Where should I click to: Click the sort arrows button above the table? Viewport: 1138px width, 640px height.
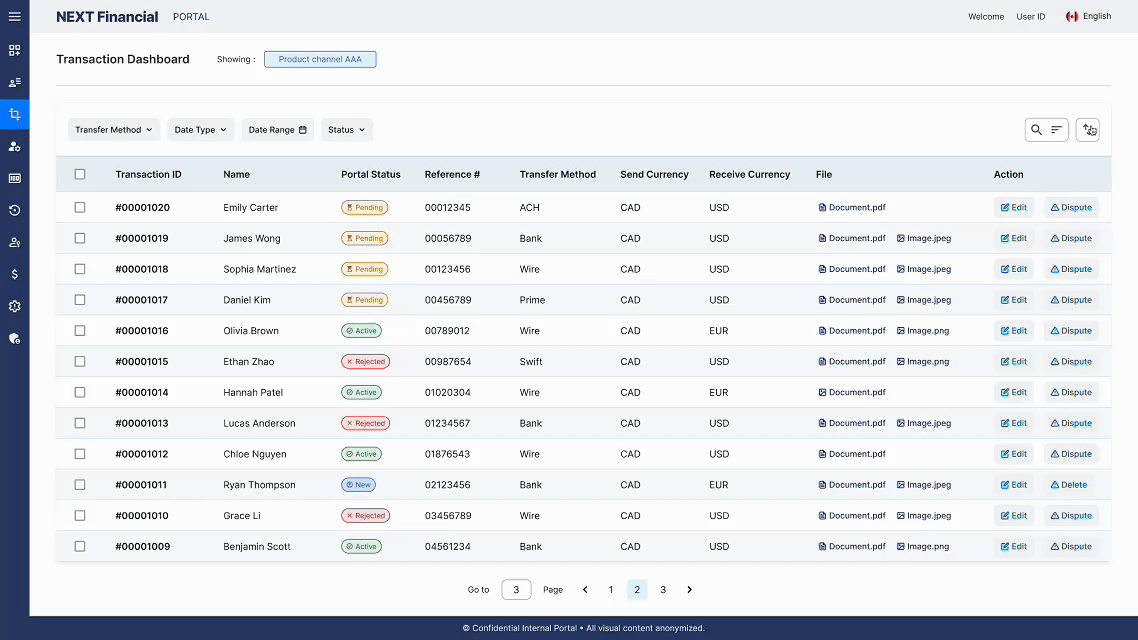(x=1088, y=130)
